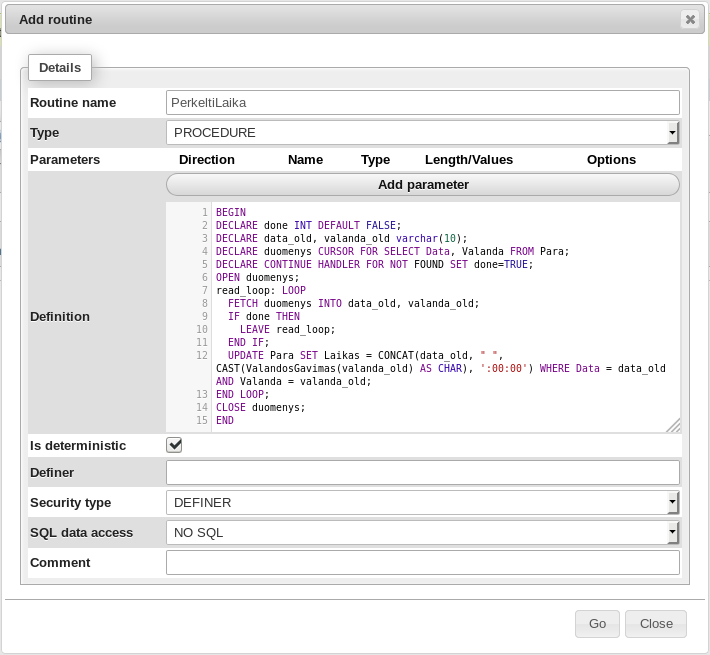The image size is (710, 655).
Task: Close the Add routine dialog with X icon
Action: (689, 19)
